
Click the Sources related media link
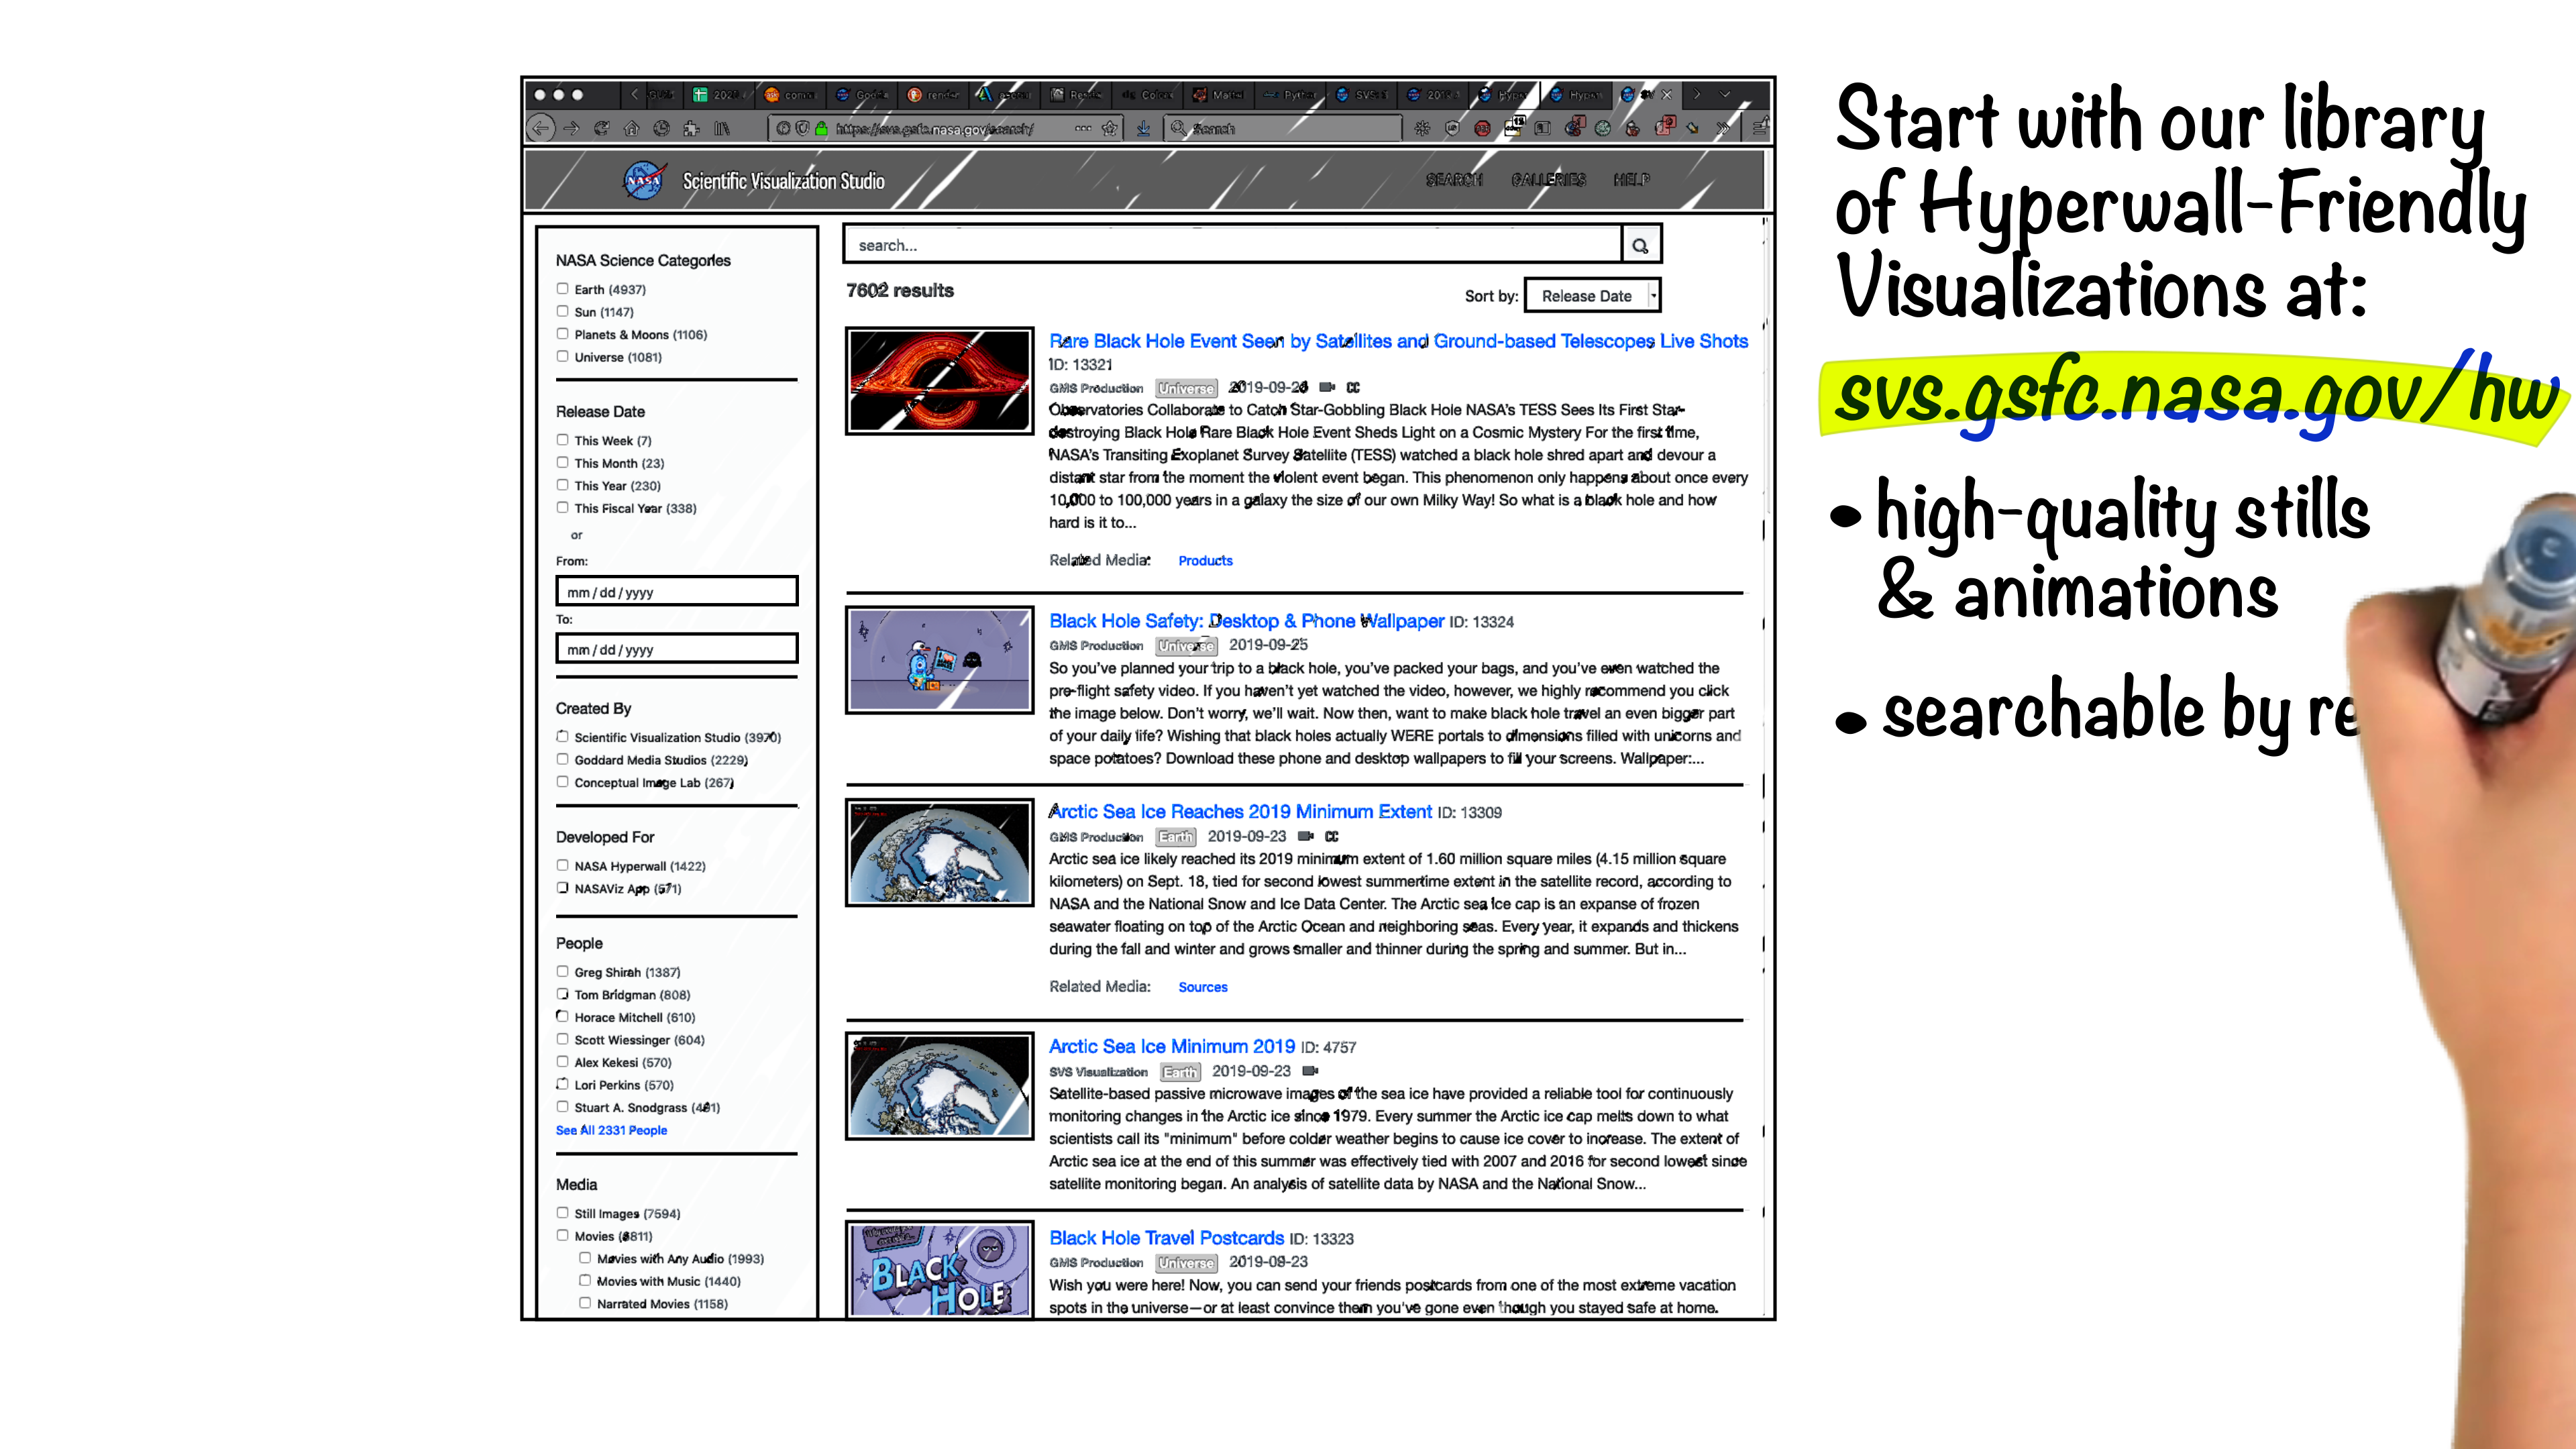pyautogui.click(x=1202, y=987)
